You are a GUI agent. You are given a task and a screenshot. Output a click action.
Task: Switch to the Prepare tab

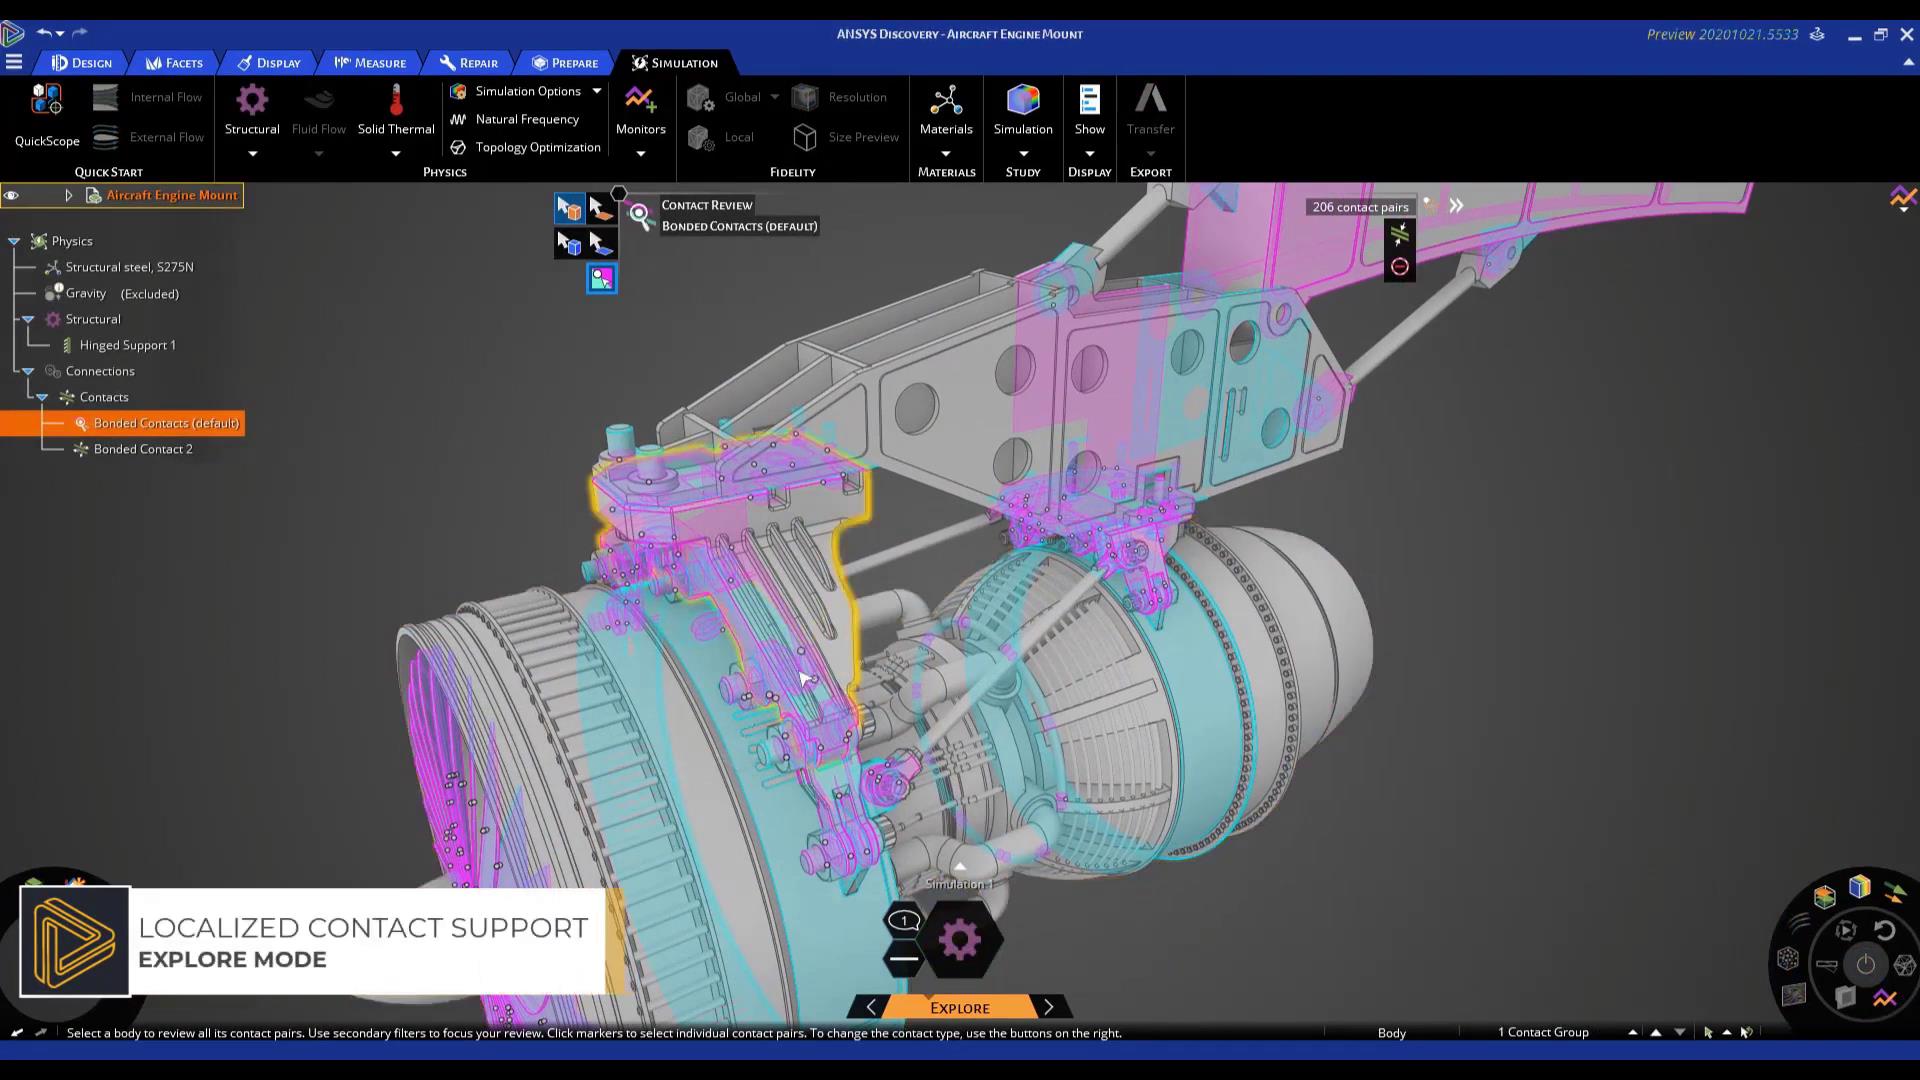pyautogui.click(x=565, y=63)
